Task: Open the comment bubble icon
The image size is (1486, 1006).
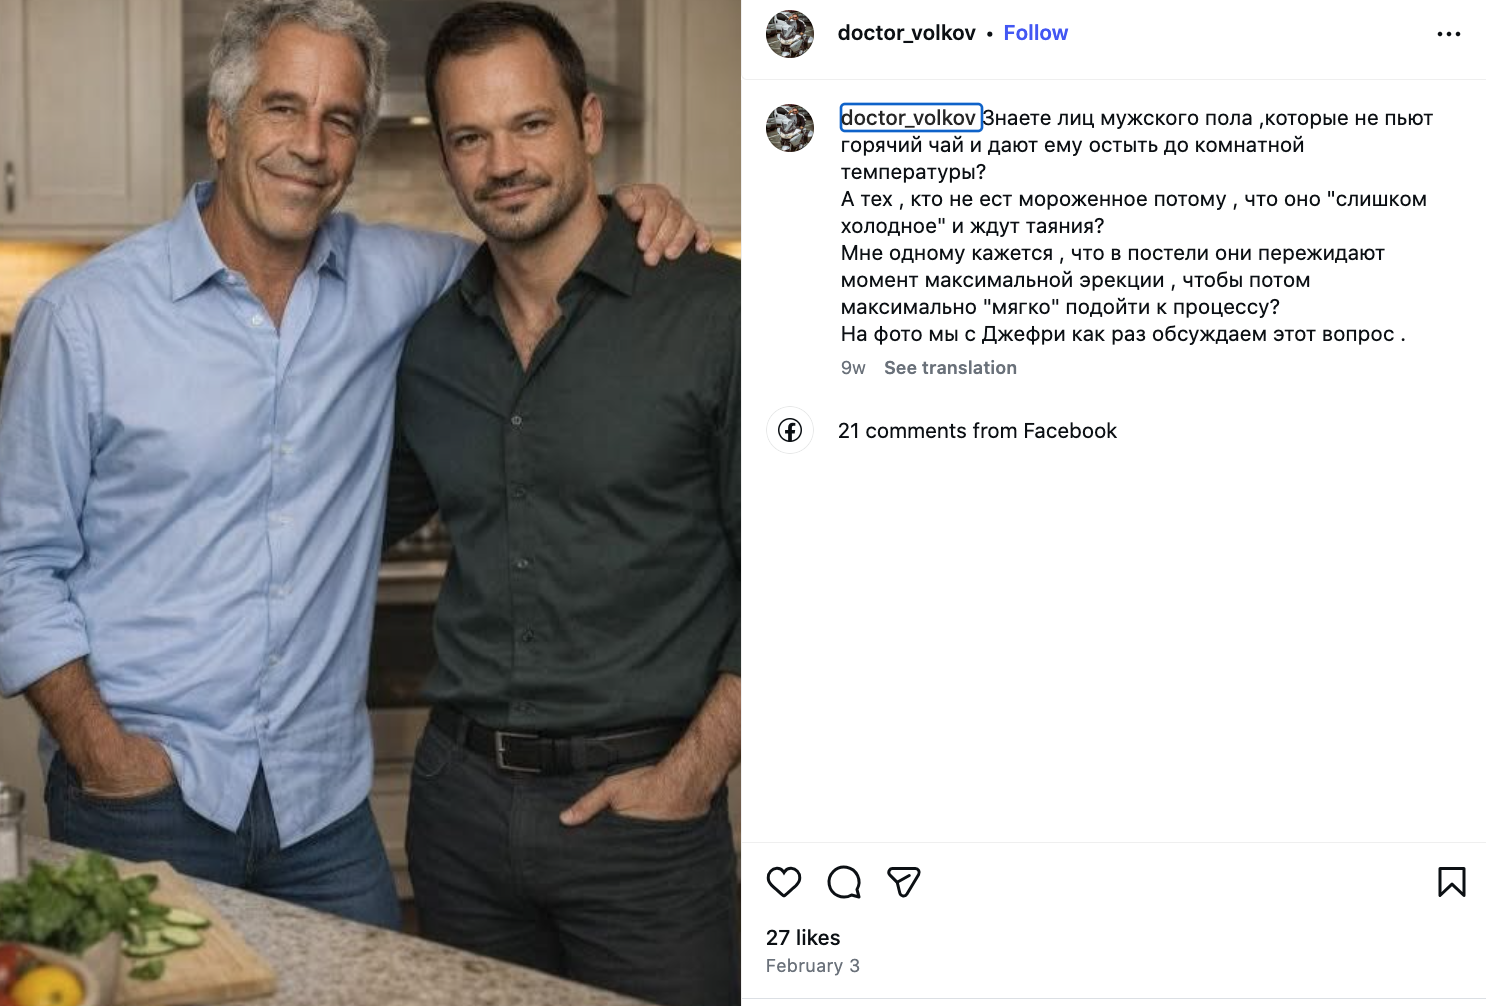Action: click(844, 882)
